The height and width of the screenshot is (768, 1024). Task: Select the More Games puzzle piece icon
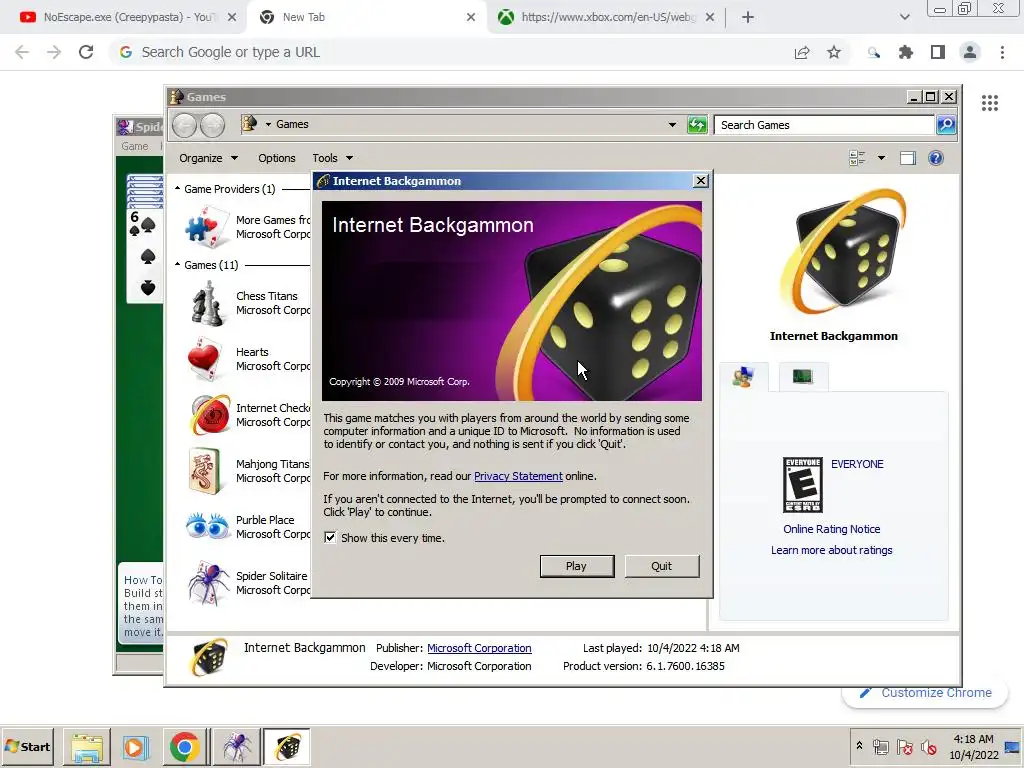point(207,227)
